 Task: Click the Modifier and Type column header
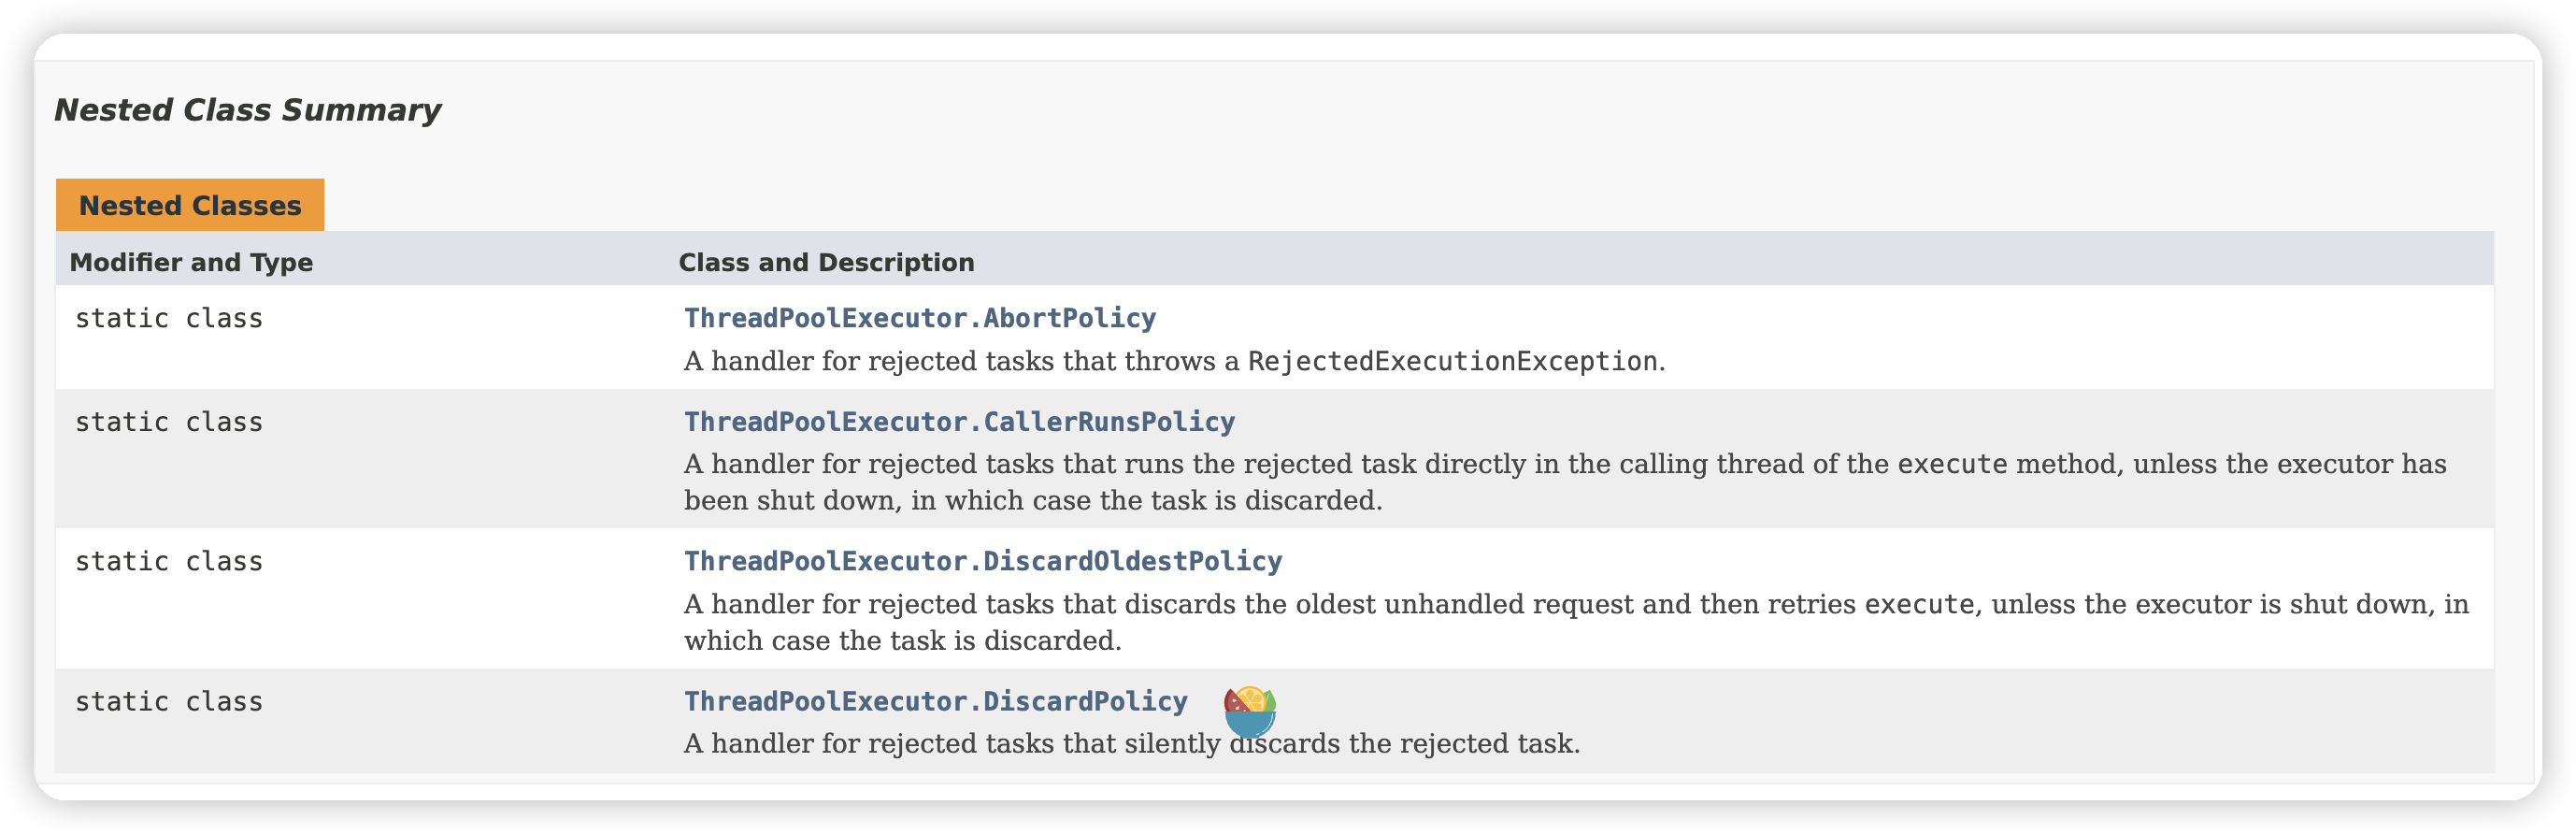point(191,262)
